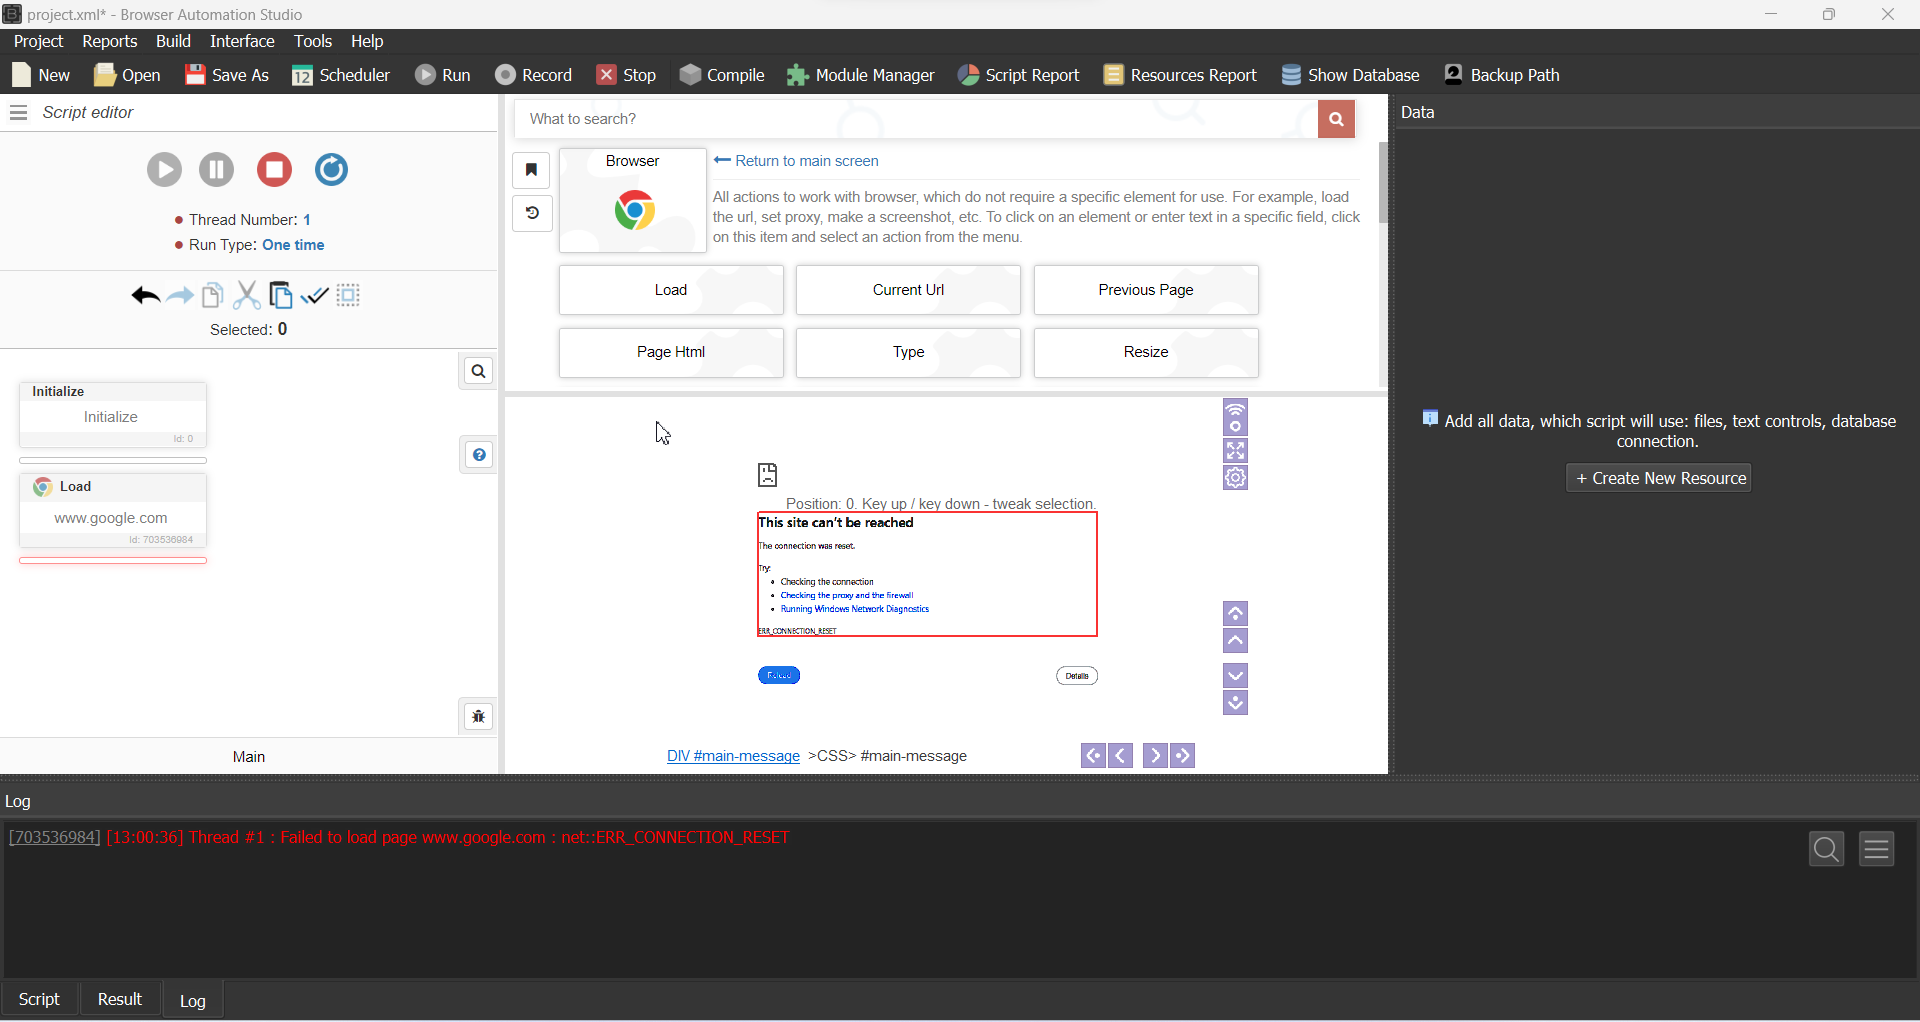
Task: Toggle the Script editor hamburger menu
Action: click(18, 113)
